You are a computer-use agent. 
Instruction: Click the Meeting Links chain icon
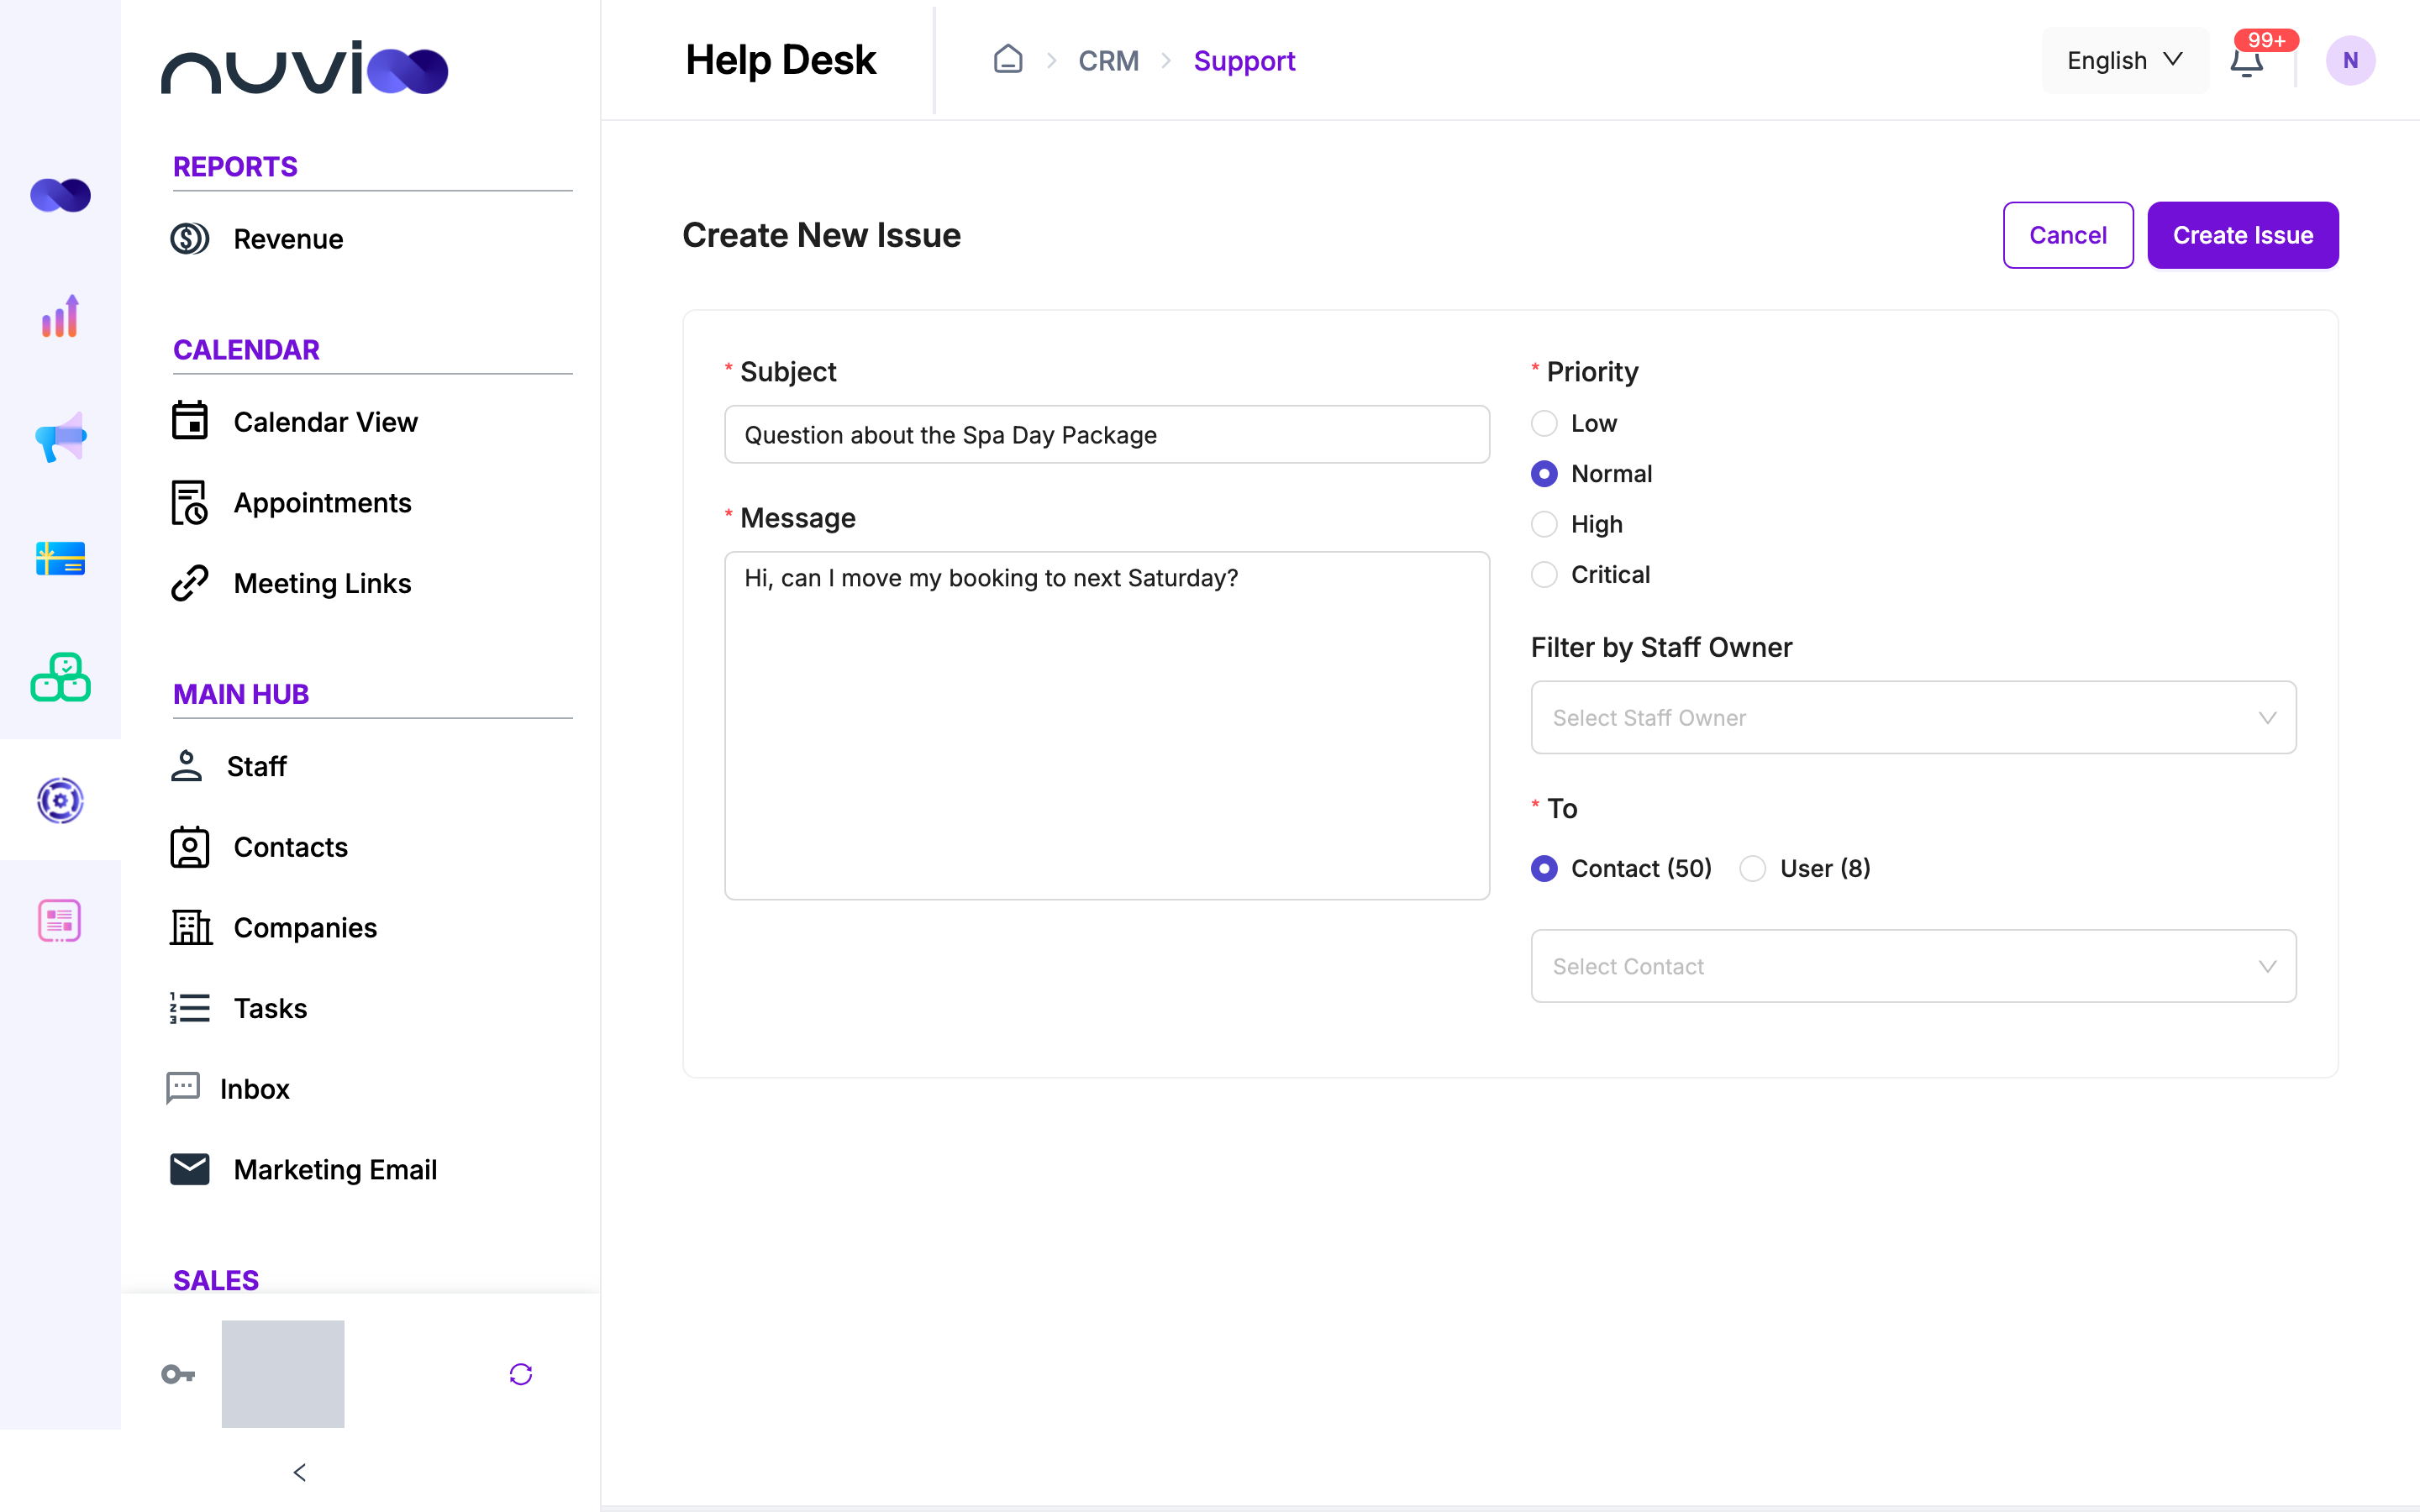point(189,583)
